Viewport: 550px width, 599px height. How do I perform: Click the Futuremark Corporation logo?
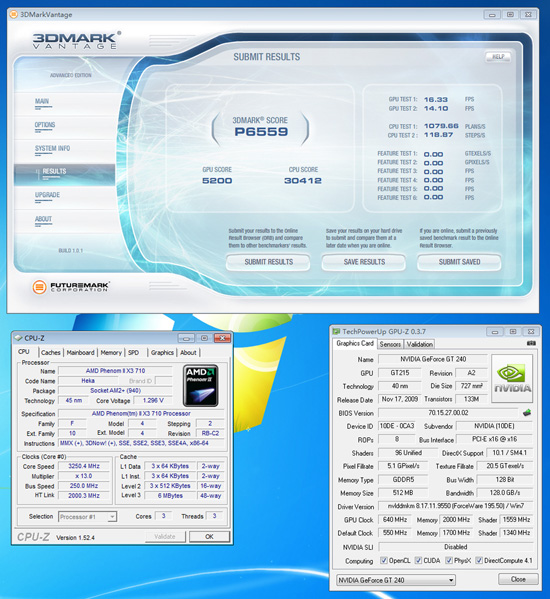pyautogui.click(x=71, y=287)
